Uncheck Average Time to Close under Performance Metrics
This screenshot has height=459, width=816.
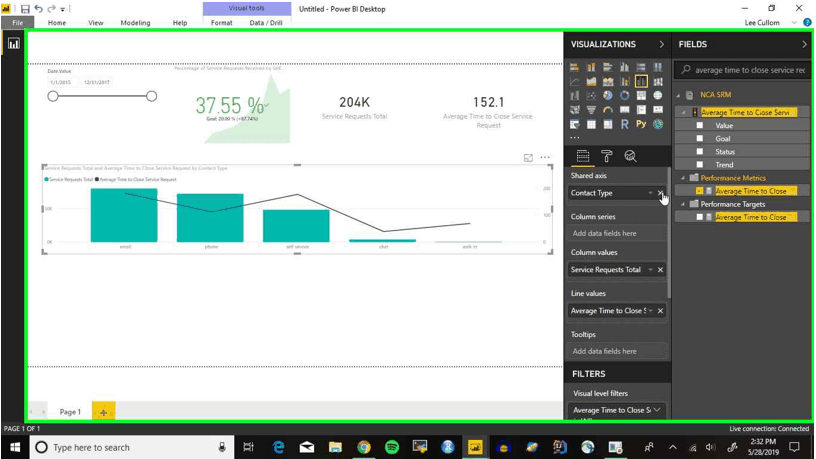pos(699,191)
